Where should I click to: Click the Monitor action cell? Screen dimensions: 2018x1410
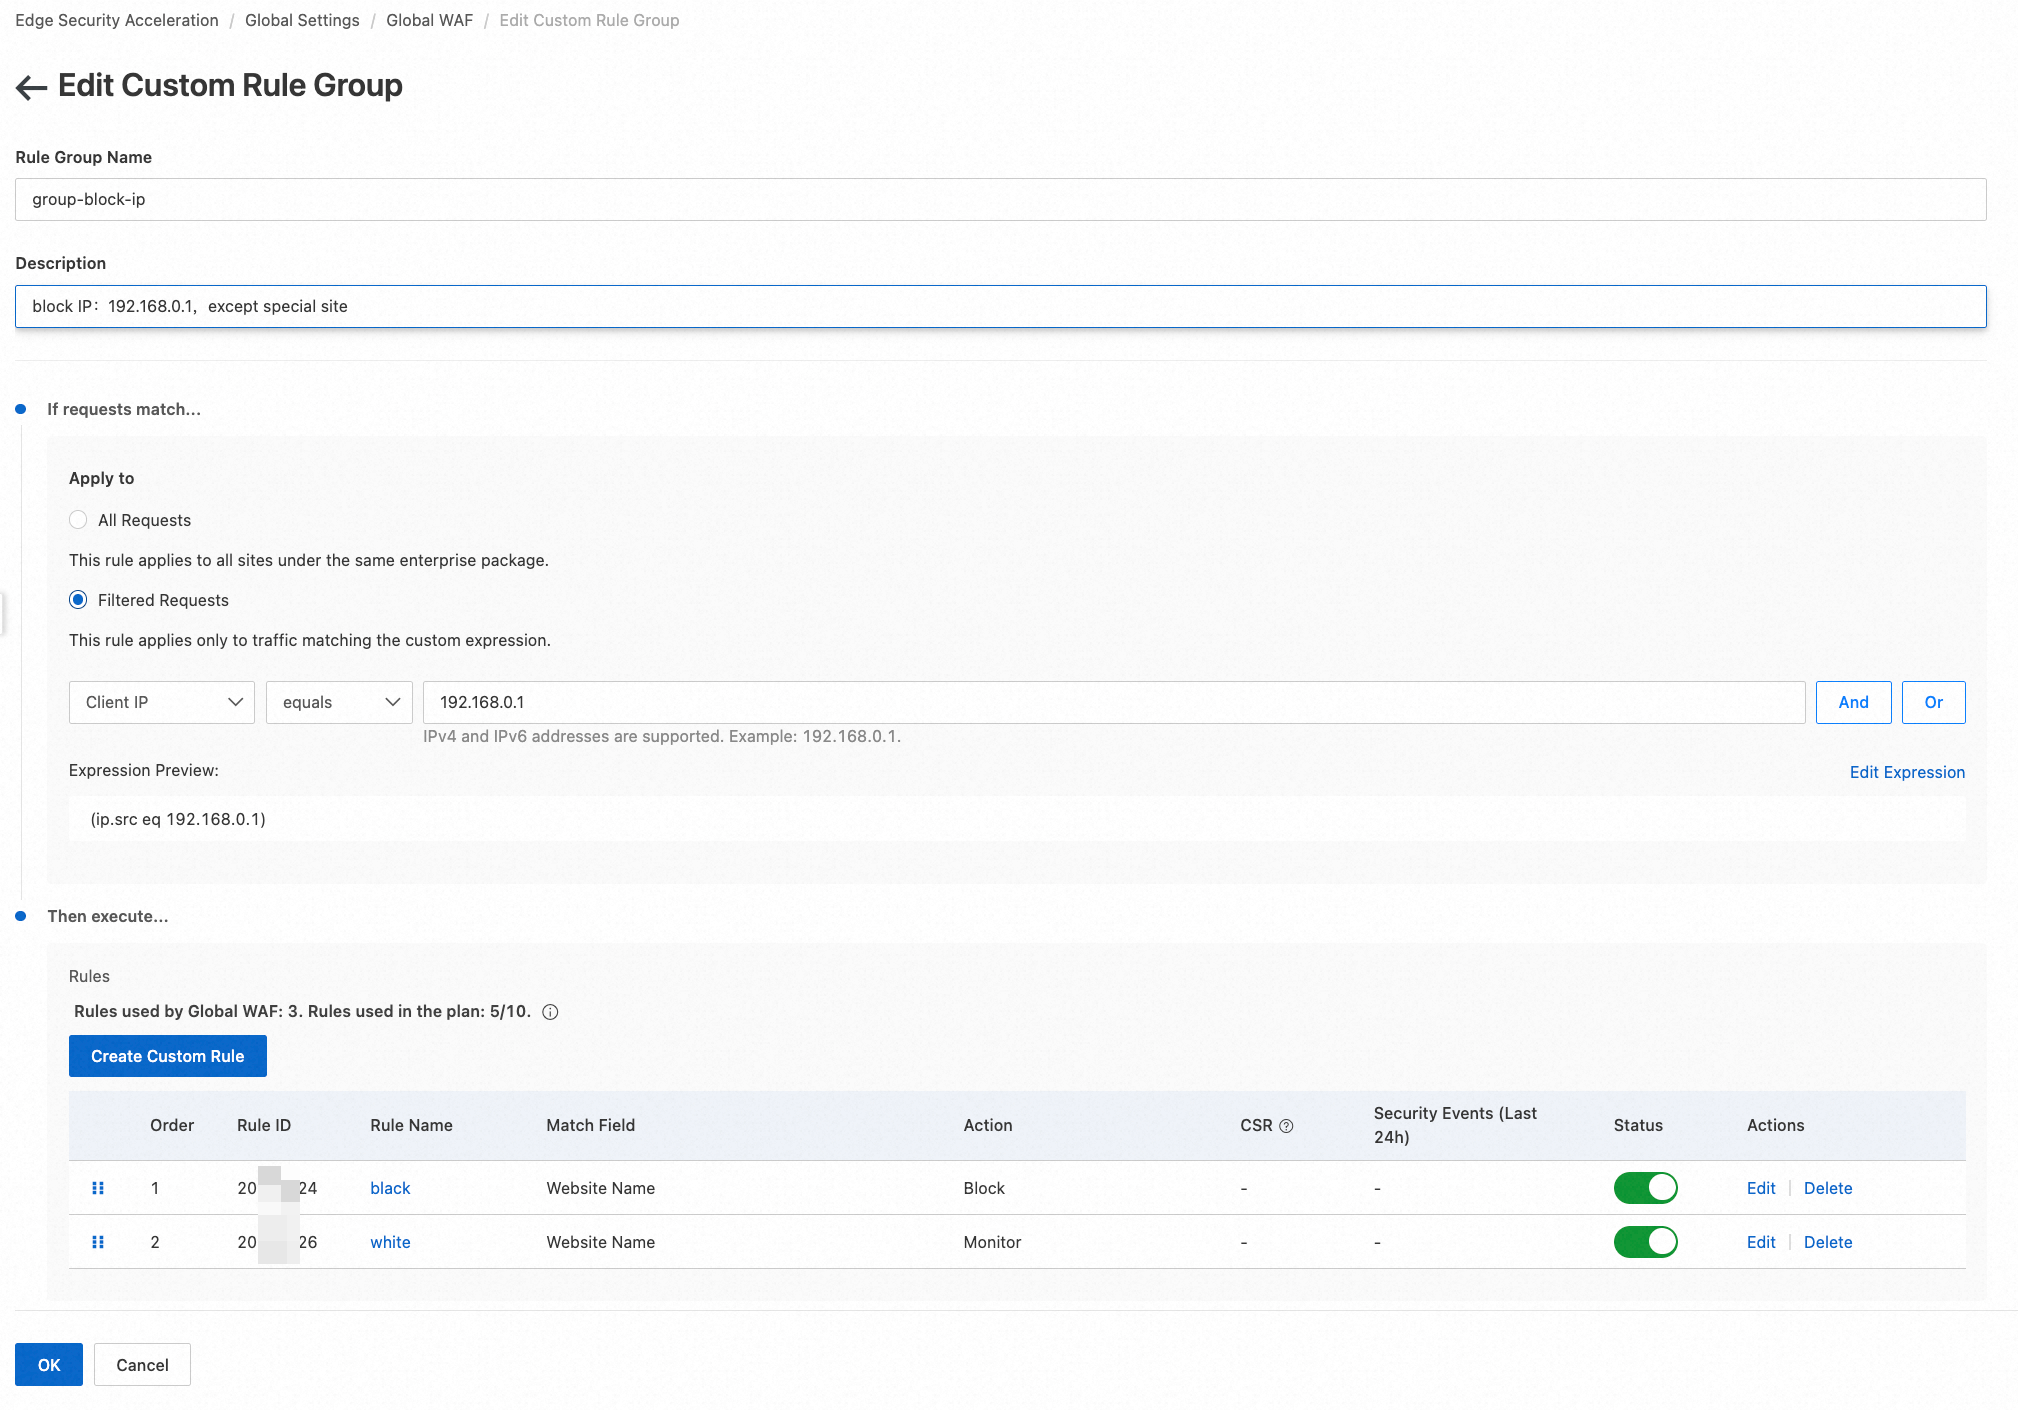tap(992, 1242)
